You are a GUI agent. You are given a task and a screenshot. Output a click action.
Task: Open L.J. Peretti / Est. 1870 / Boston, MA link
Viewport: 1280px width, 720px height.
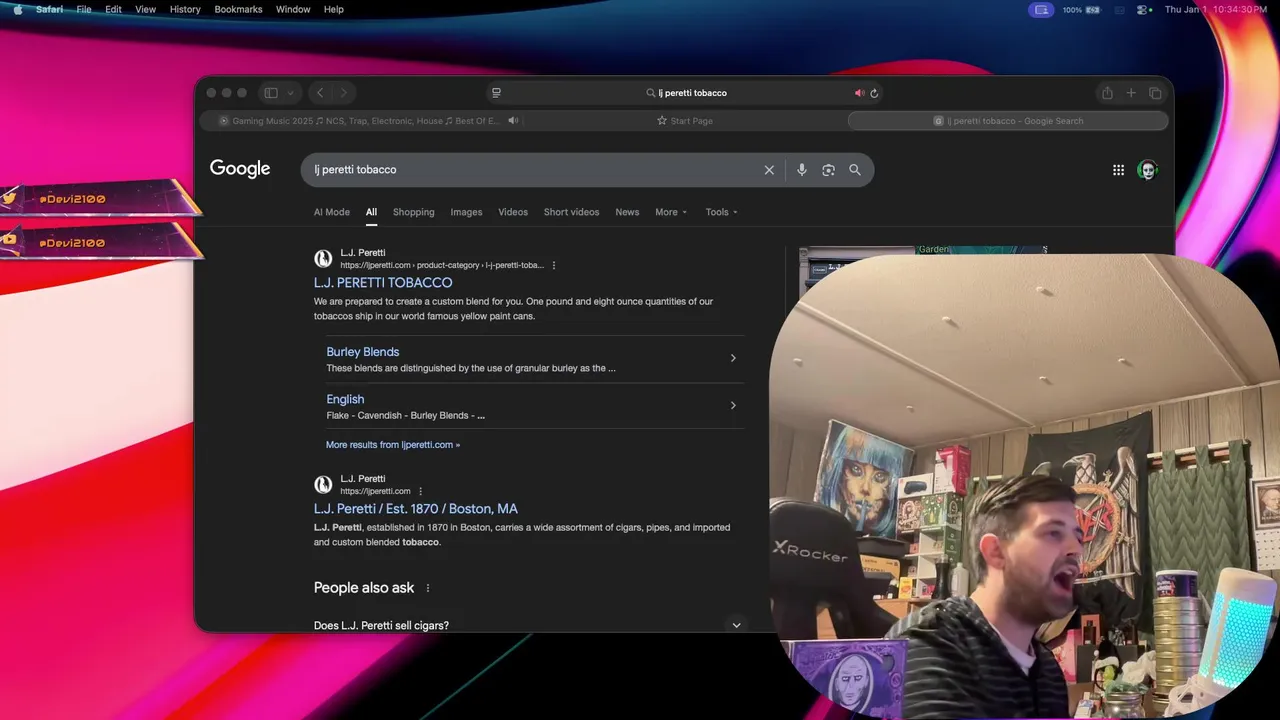pos(416,509)
